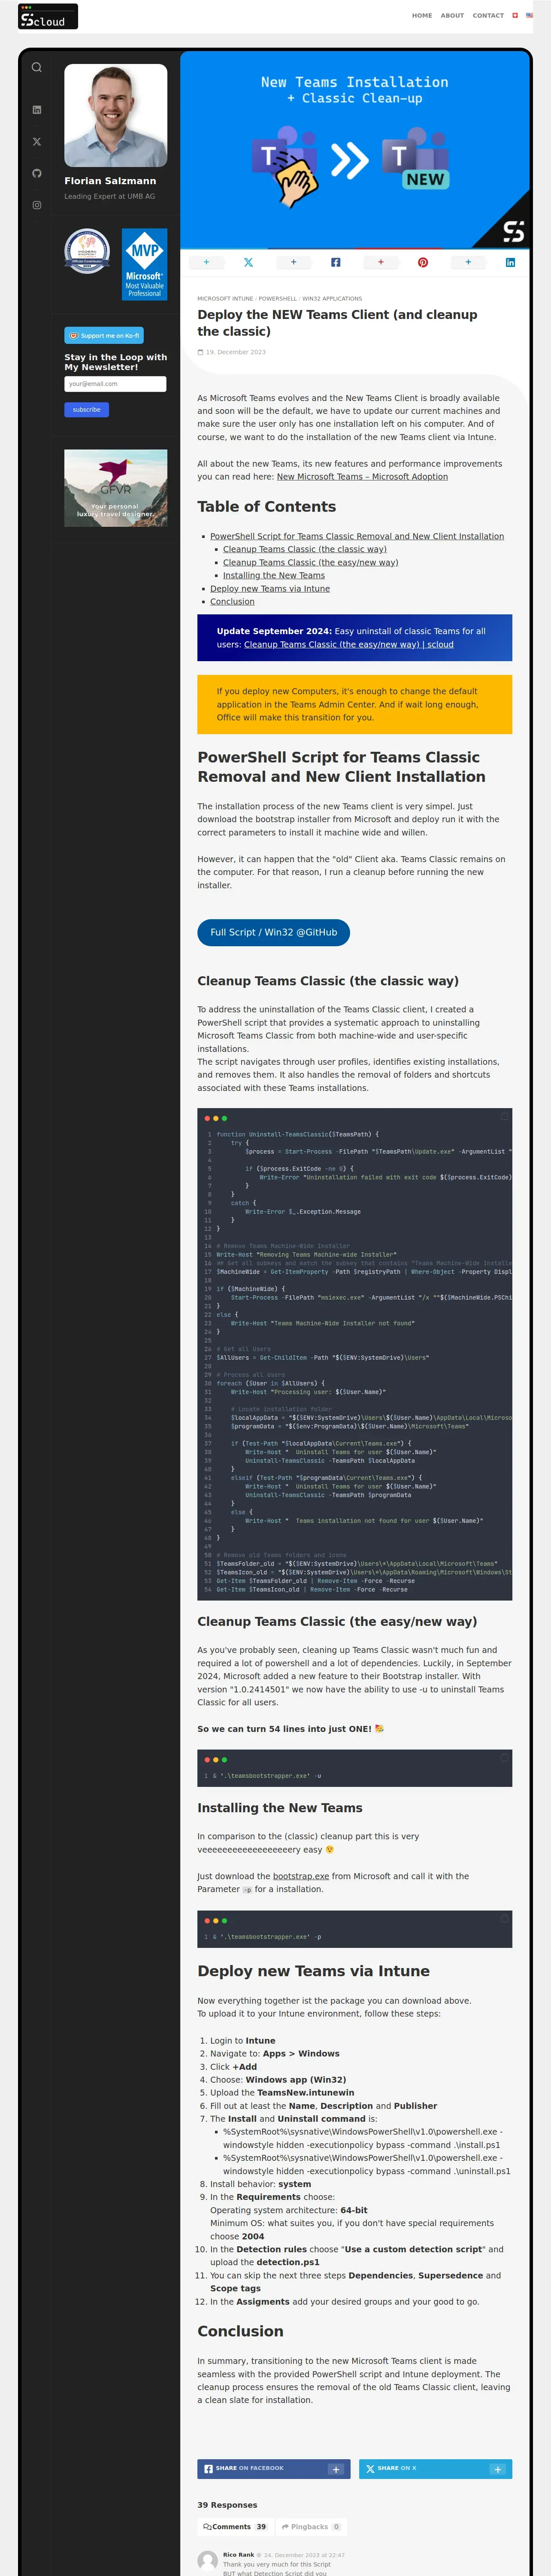Jump to PowerShell Script for Teams Classic Removal TOC entry

(x=357, y=536)
